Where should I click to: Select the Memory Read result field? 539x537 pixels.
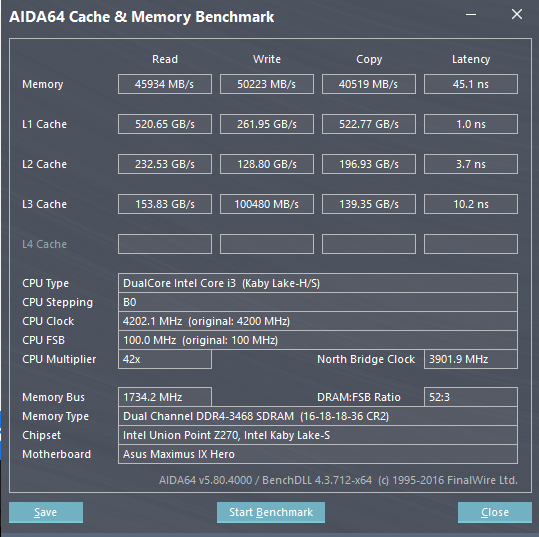(x=165, y=84)
